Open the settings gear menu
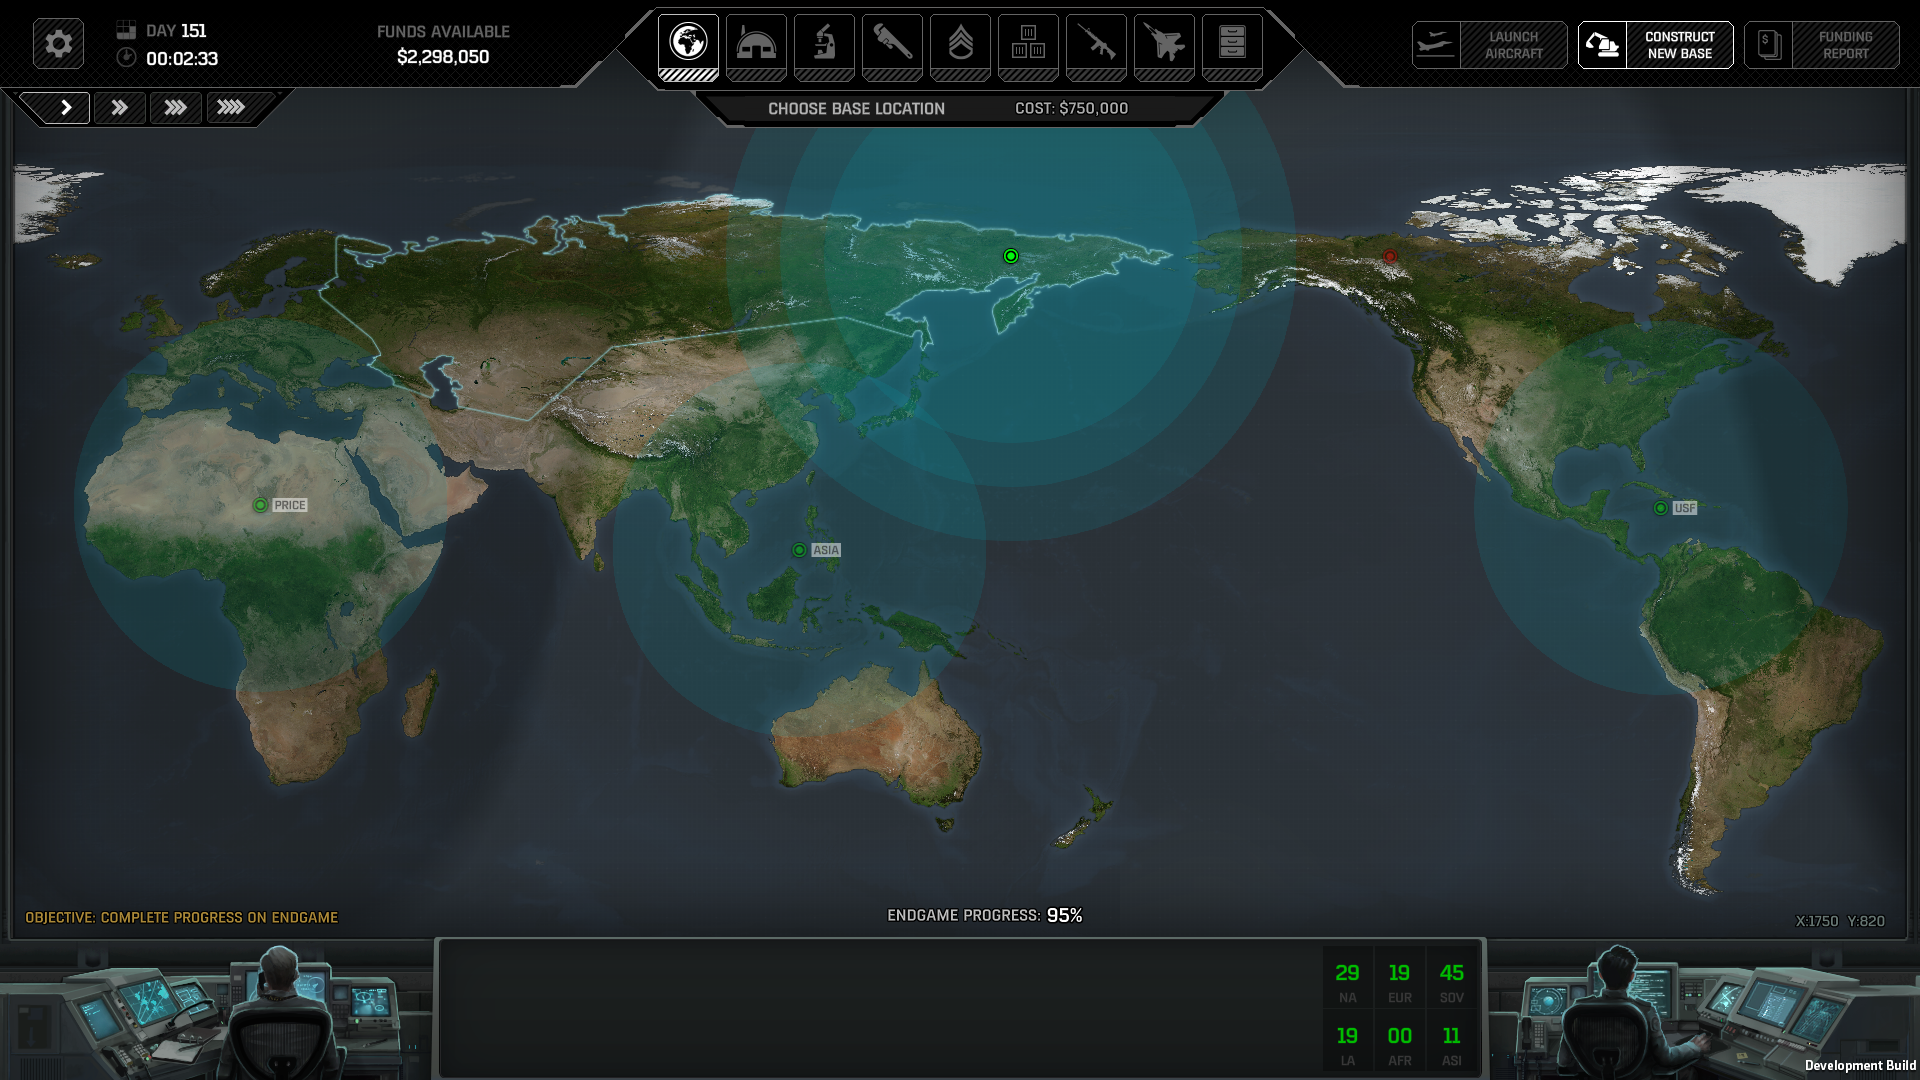This screenshot has height=1080, width=1920. coord(58,44)
